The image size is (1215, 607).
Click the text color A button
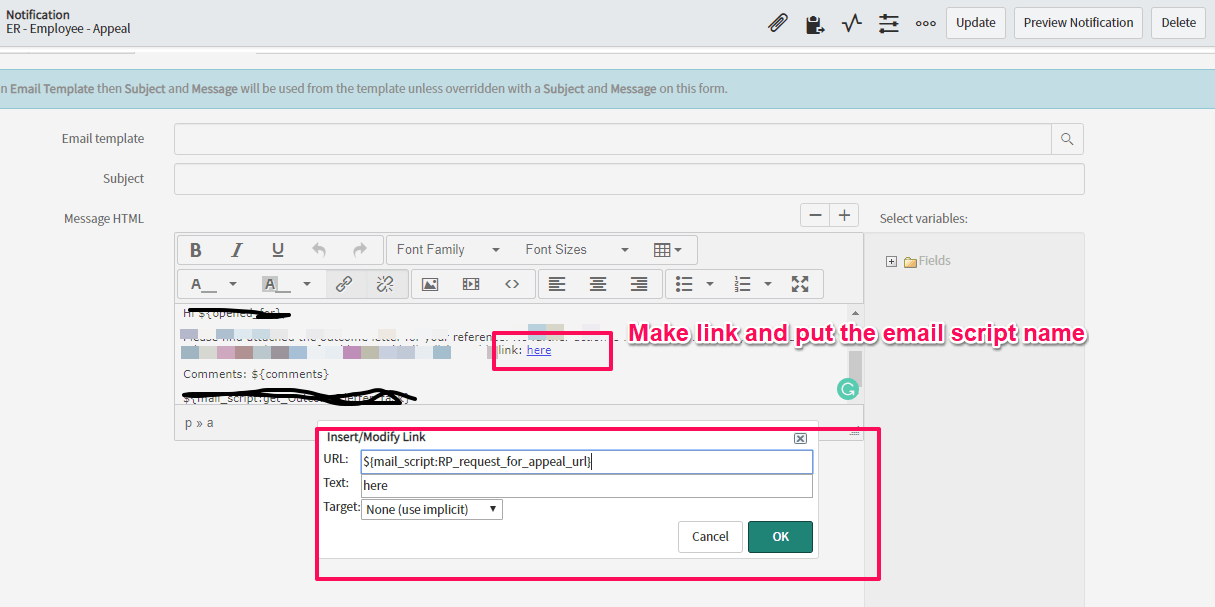coord(204,284)
